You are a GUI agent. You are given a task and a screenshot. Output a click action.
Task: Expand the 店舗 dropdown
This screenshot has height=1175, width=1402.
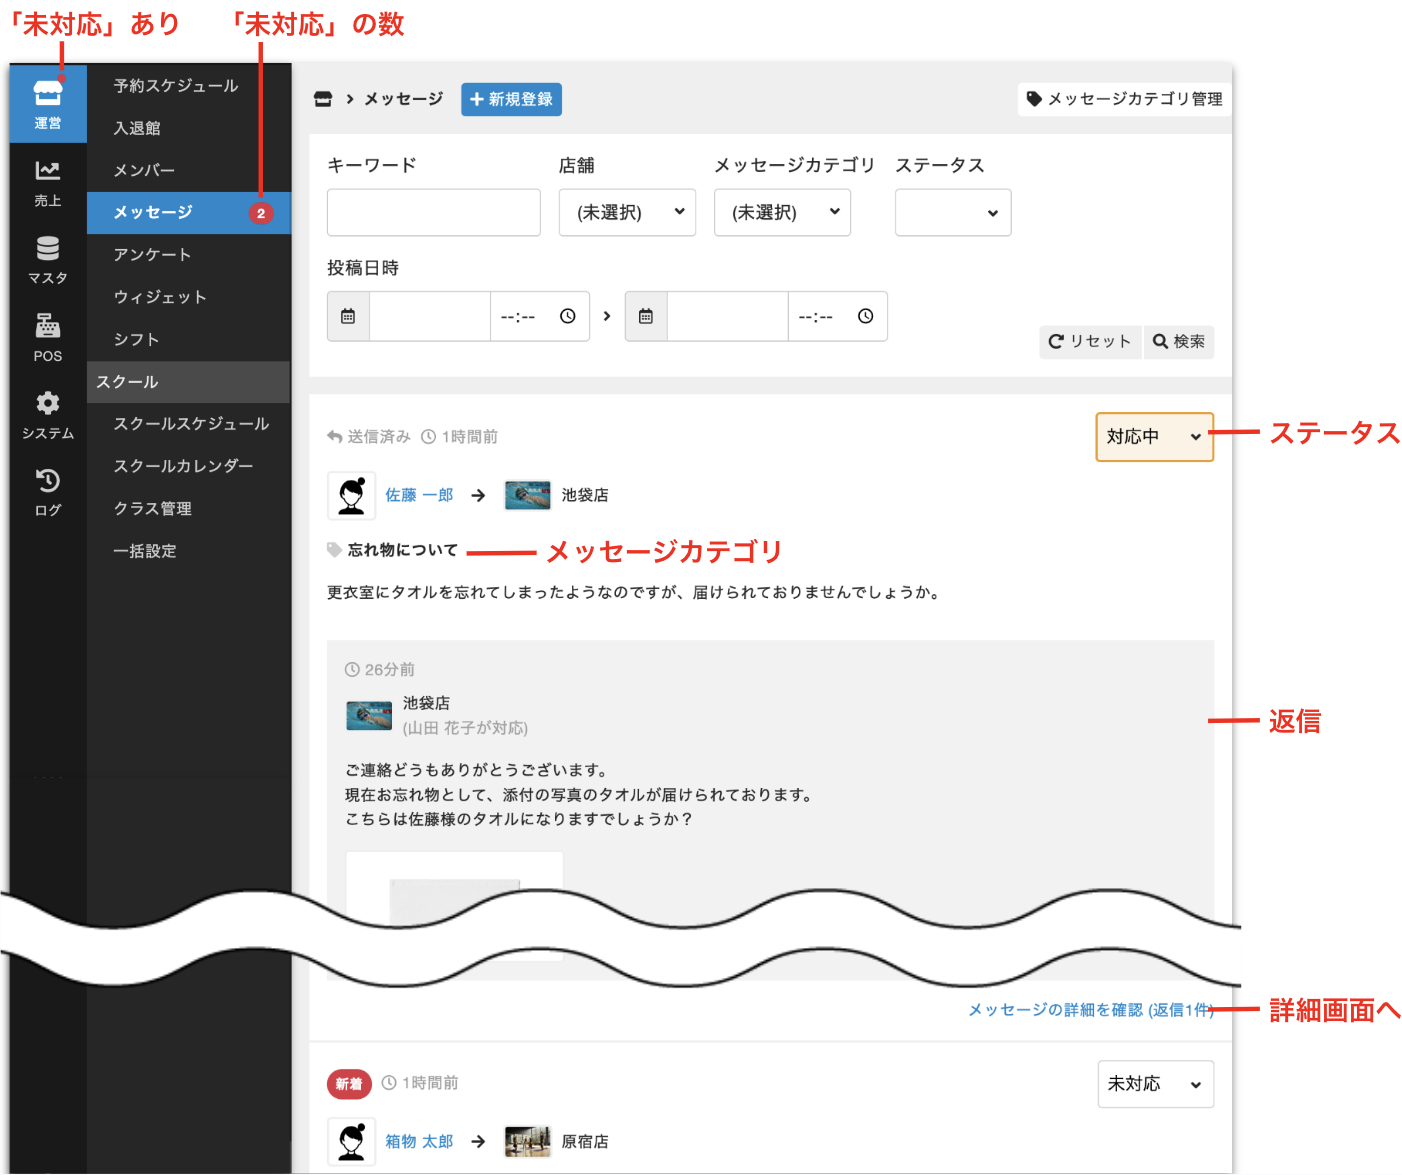pos(627,212)
